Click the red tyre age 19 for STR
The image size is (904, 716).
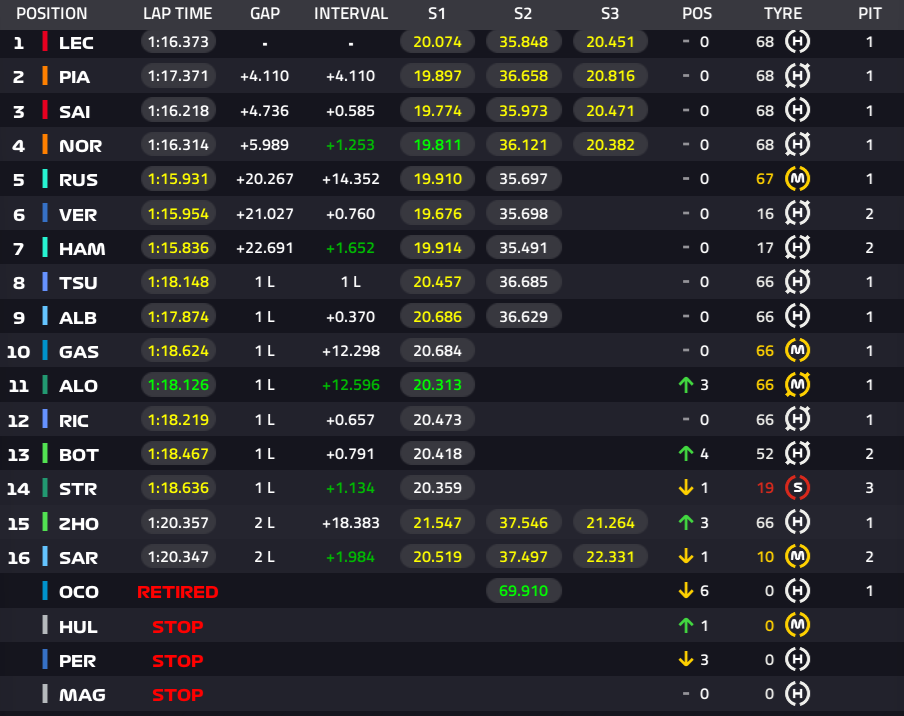765,488
